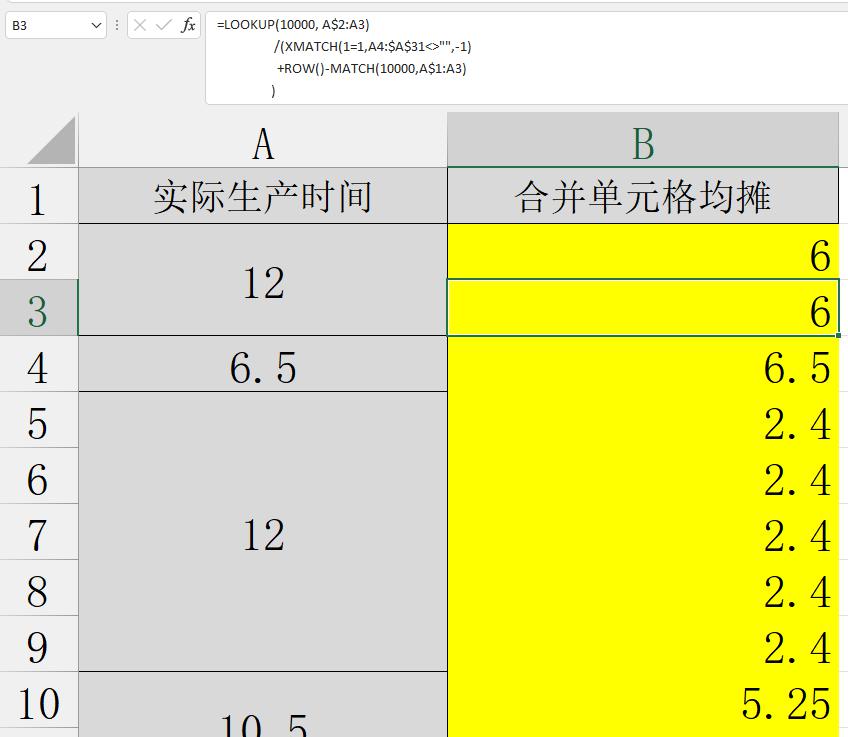Select row 6 header

[x=39, y=476]
